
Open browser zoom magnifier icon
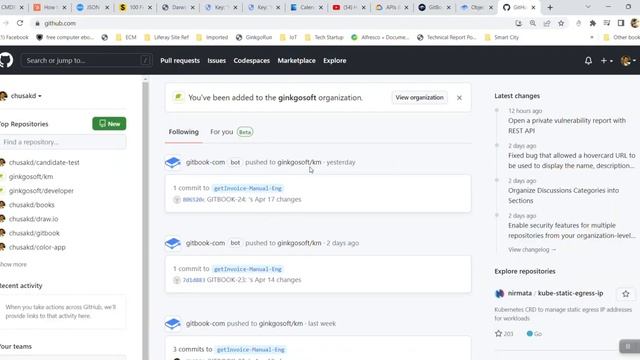[533, 23]
